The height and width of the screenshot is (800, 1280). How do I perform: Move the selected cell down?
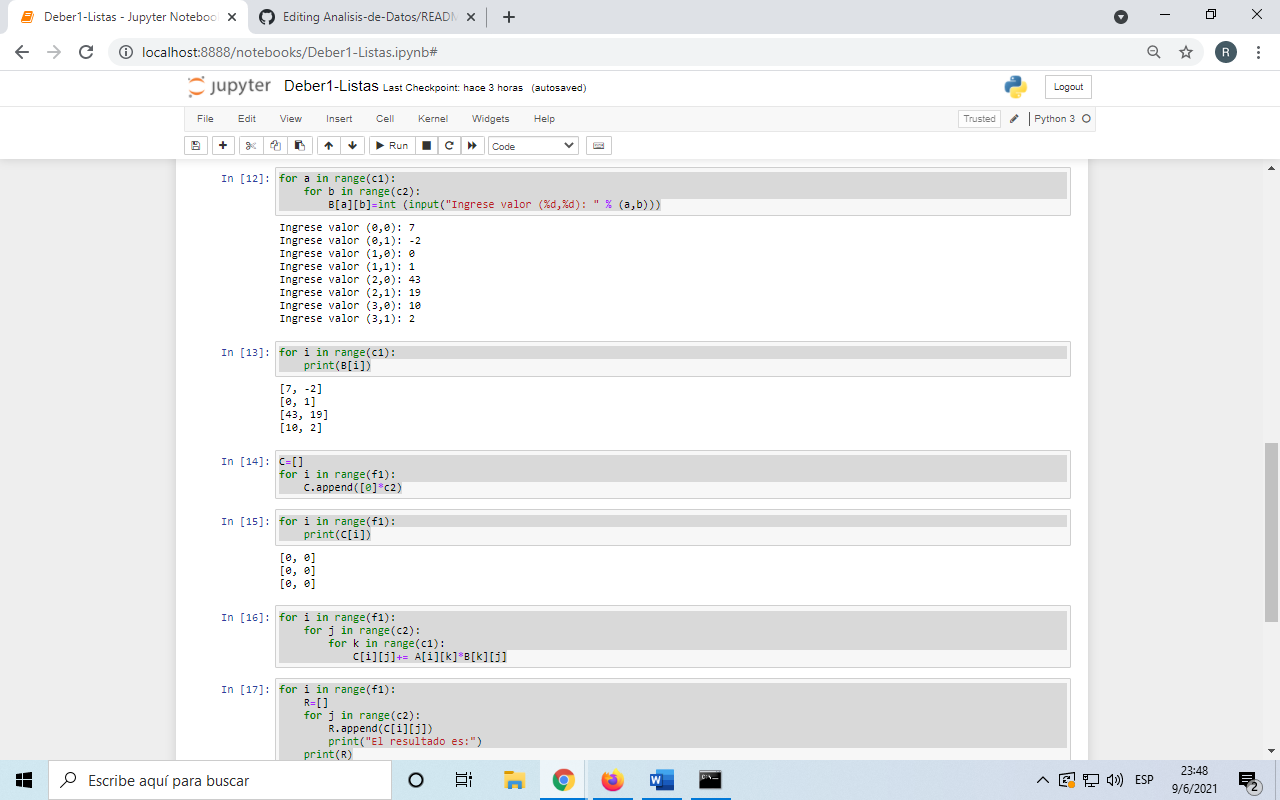tap(352, 145)
